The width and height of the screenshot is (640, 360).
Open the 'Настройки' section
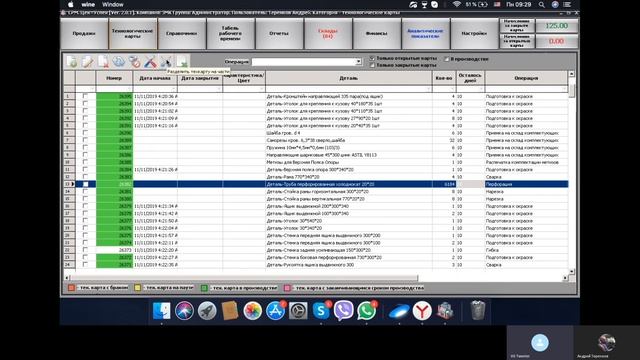click(x=474, y=33)
